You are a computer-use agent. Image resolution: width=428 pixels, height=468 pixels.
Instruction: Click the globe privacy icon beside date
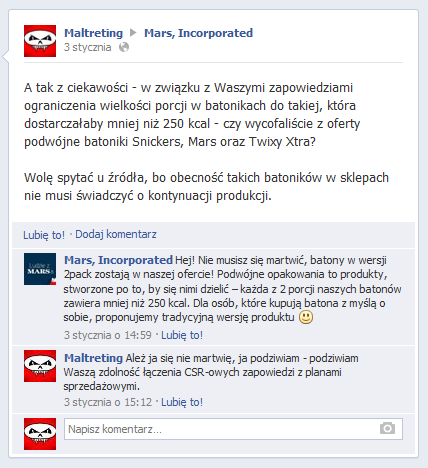pos(124,47)
